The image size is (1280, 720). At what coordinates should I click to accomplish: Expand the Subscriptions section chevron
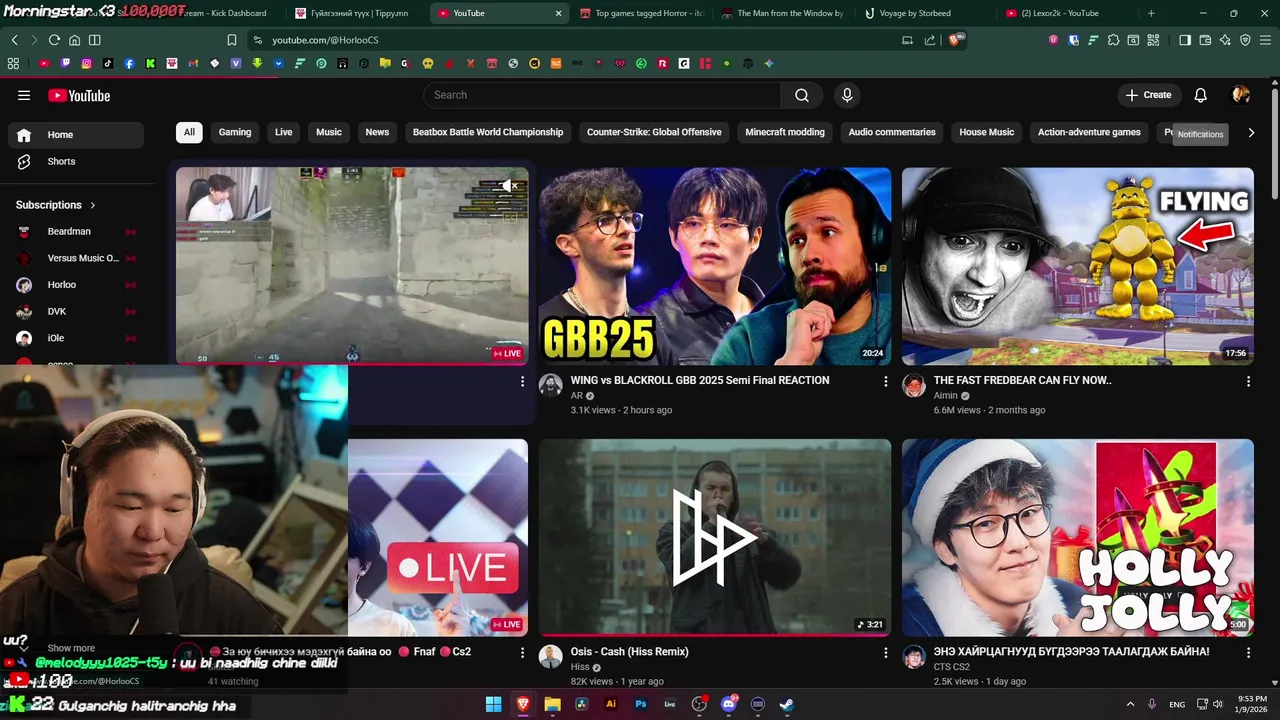tap(93, 205)
